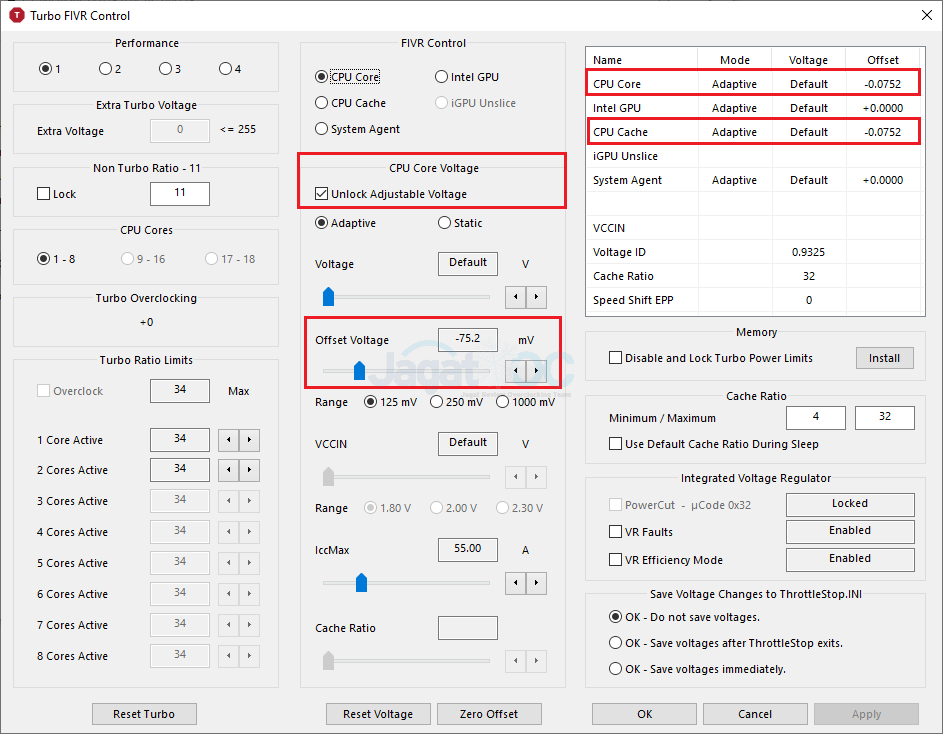Select CPU Cache row in voltage table
This screenshot has height=734, width=943.
tap(753, 132)
